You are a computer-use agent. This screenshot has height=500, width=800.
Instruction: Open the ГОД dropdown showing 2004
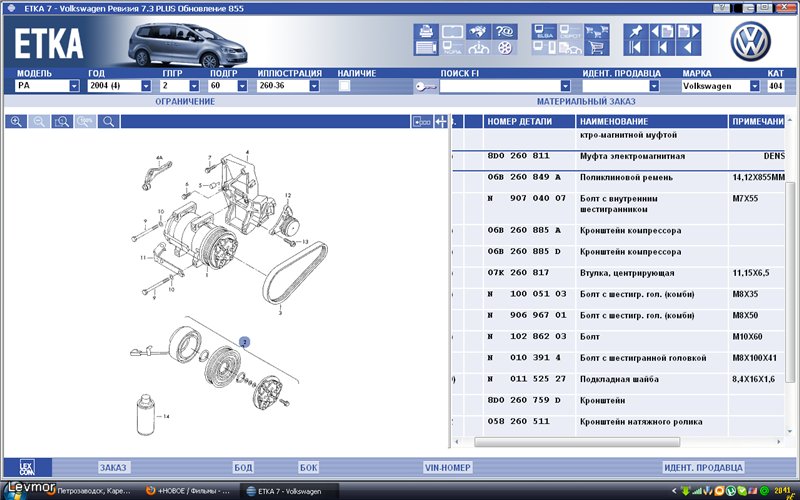pyautogui.click(x=145, y=86)
